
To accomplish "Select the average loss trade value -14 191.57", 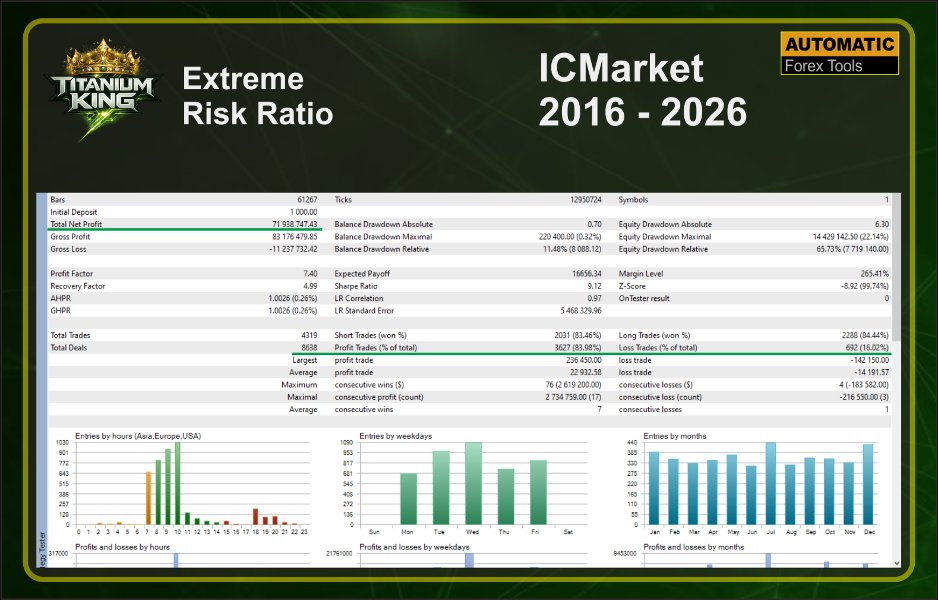I will 871,372.
